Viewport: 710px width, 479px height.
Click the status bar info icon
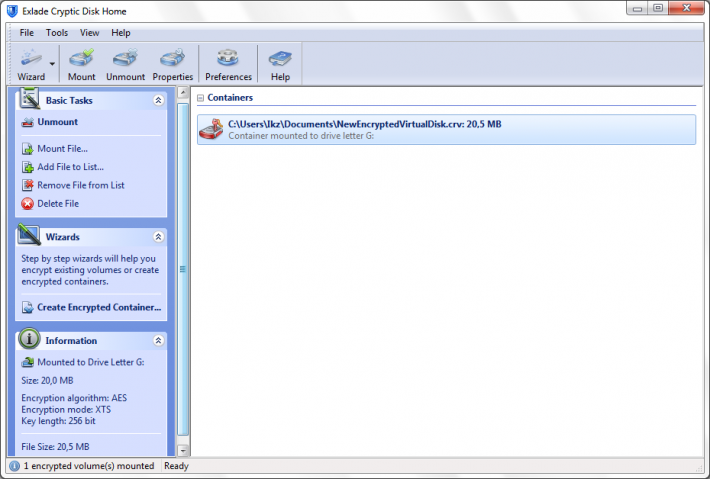pos(14,466)
